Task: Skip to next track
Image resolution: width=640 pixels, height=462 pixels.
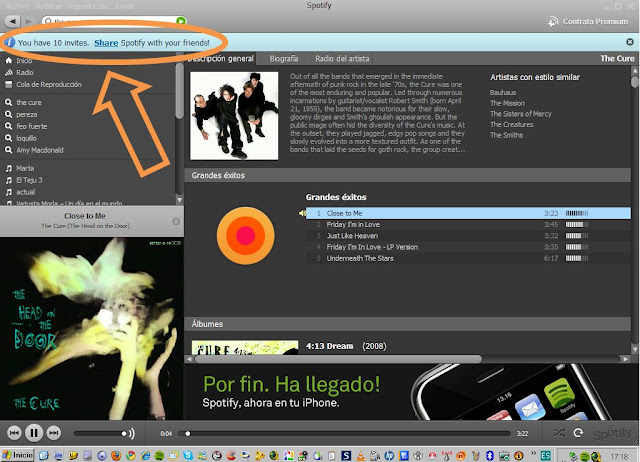Action: pyautogui.click(x=53, y=433)
